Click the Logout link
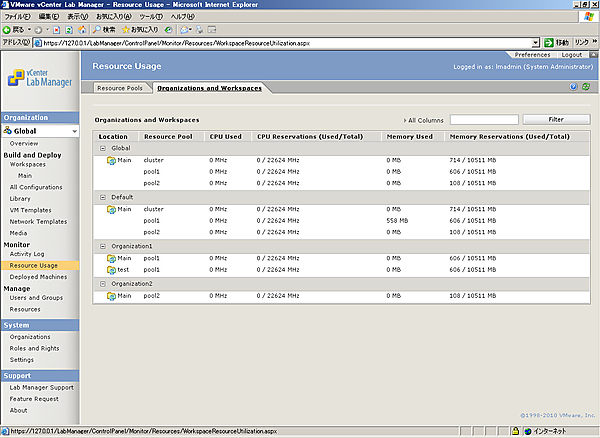 [572, 55]
